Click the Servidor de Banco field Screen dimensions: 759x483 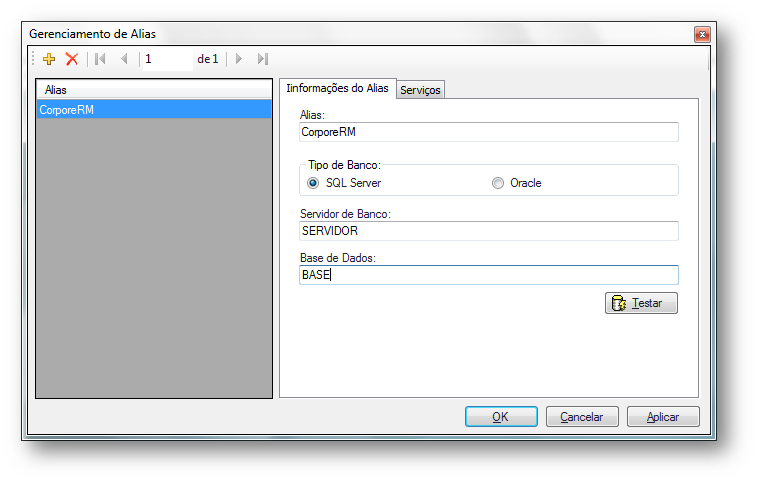[488, 231]
